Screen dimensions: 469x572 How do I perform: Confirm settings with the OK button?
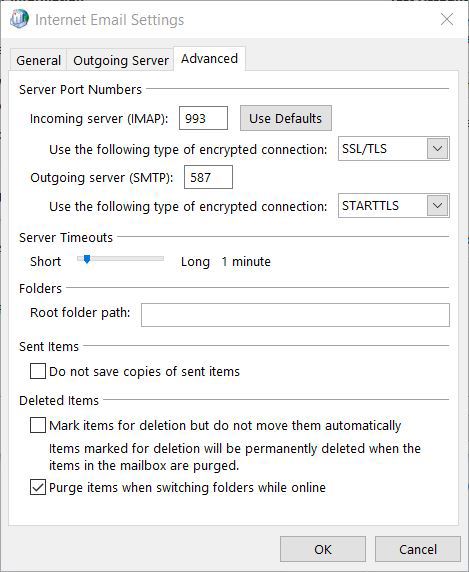323,549
